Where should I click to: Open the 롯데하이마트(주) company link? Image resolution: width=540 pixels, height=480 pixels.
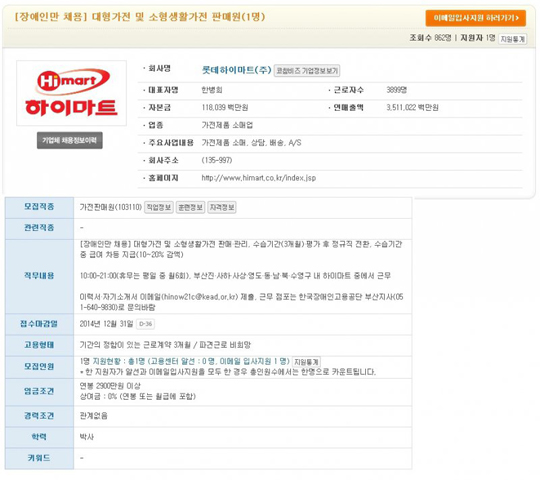[236, 70]
